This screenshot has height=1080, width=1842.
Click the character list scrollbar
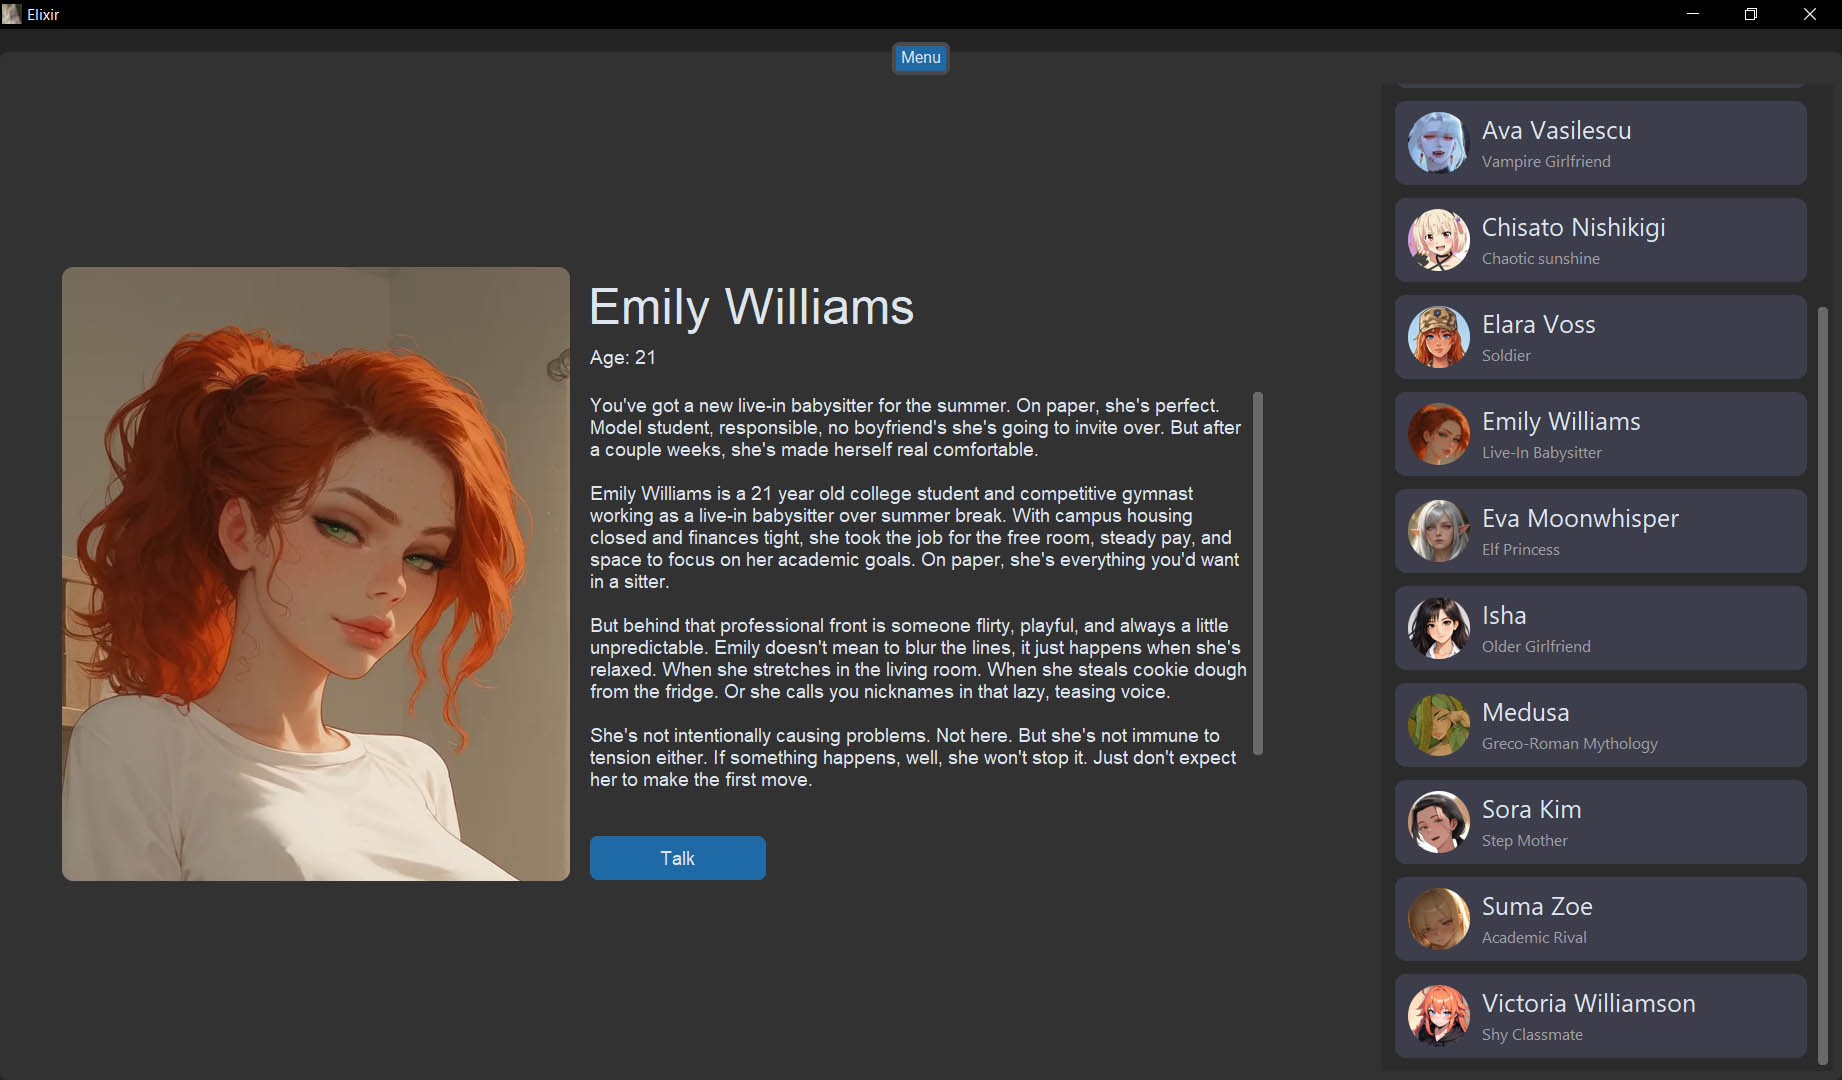pos(1822,685)
